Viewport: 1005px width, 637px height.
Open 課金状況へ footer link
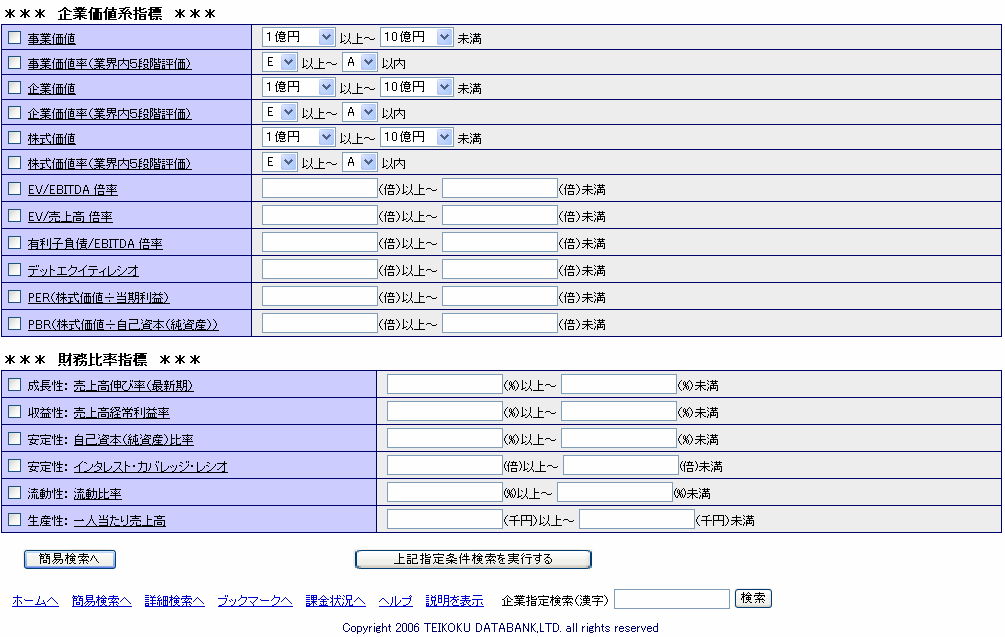tap(335, 600)
